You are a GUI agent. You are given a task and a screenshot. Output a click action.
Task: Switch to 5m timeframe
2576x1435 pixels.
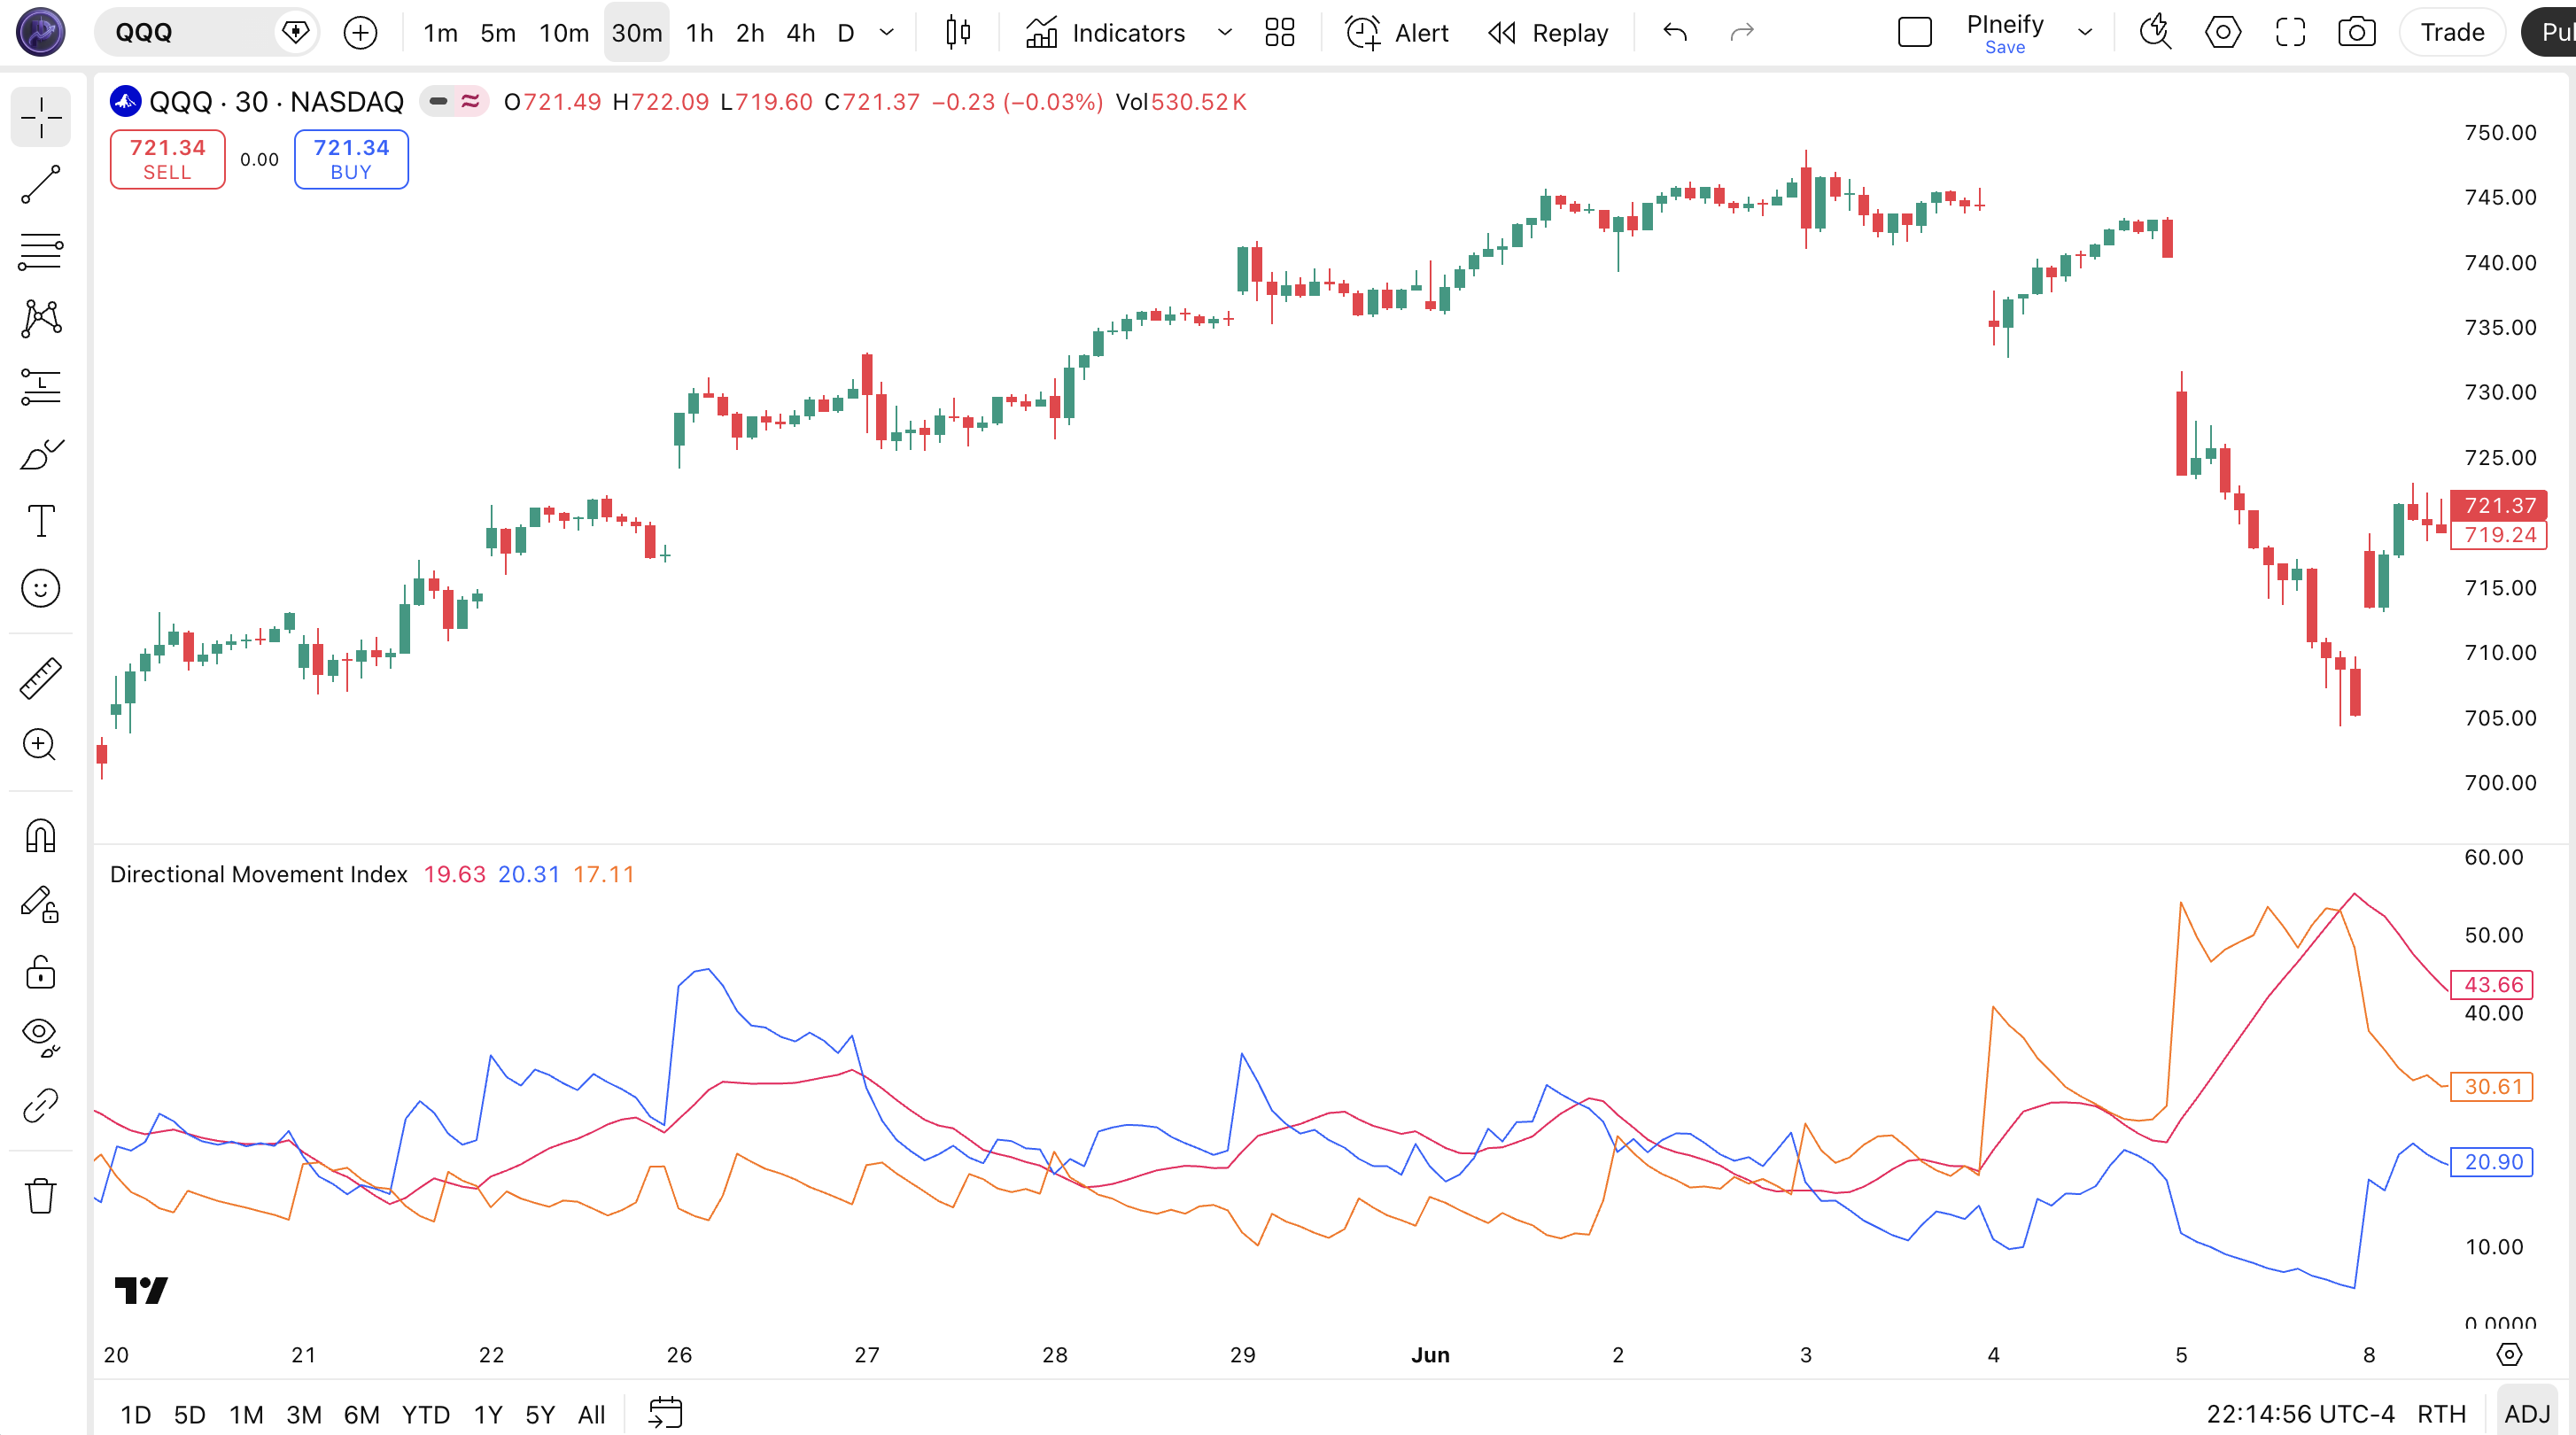click(x=498, y=33)
